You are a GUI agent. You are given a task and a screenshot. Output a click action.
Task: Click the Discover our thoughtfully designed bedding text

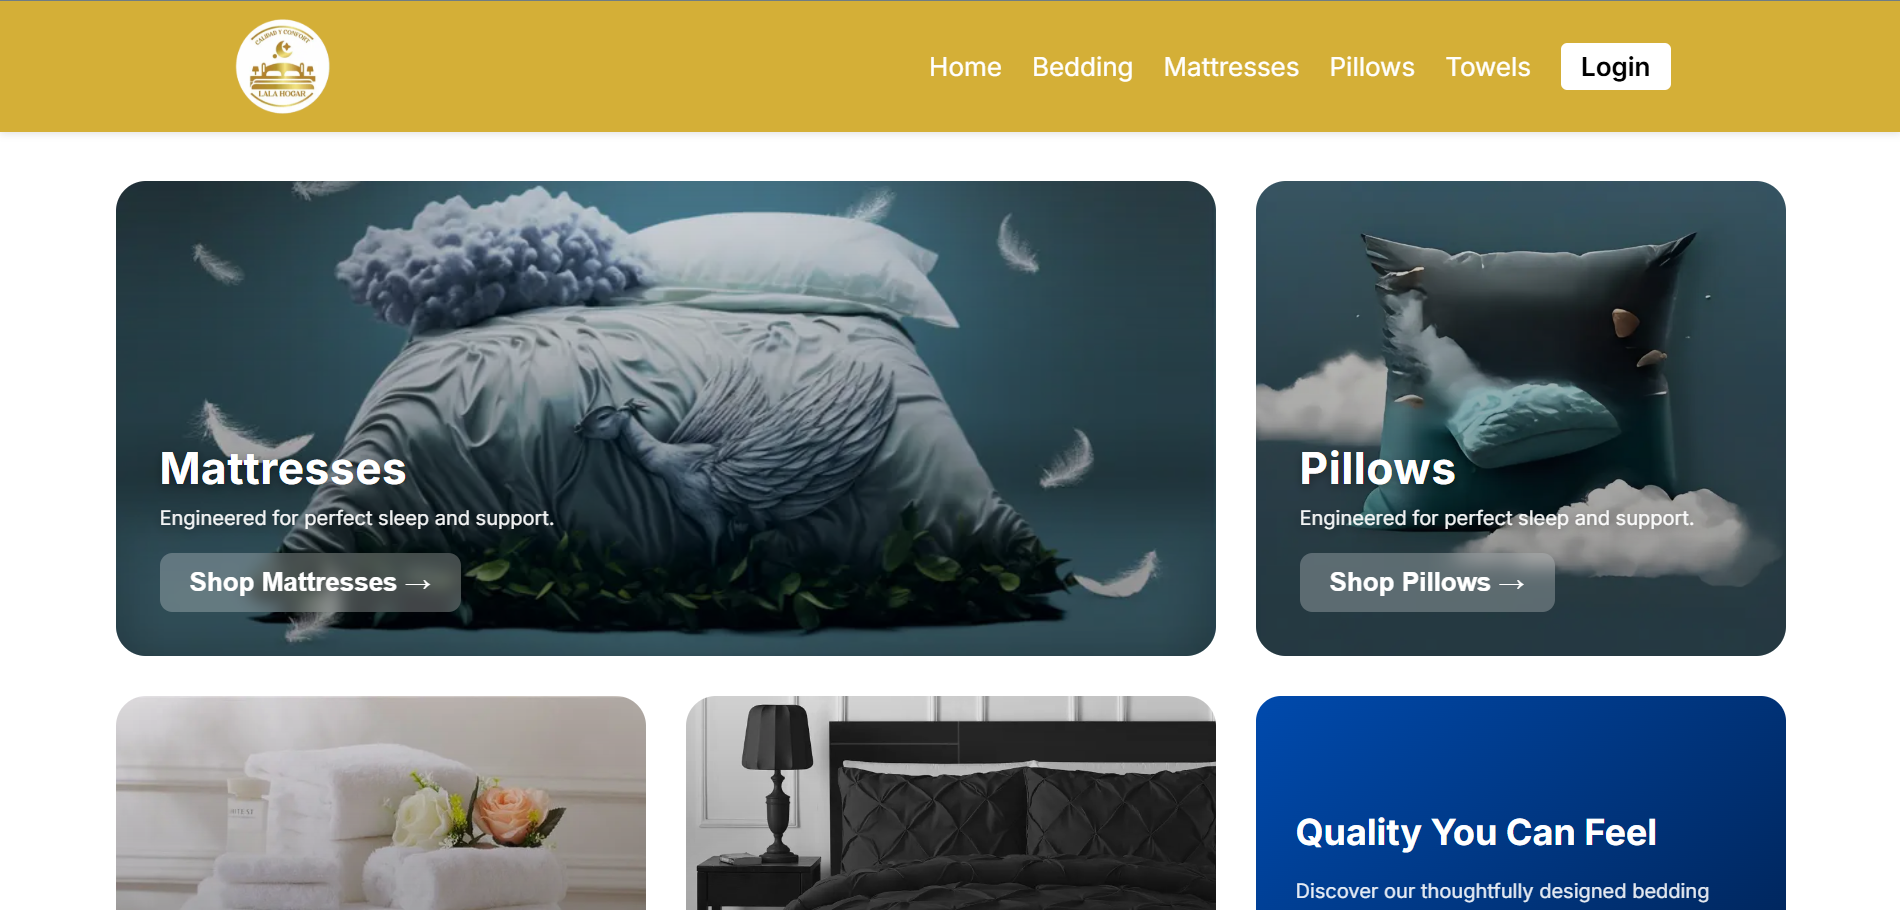[1502, 891]
